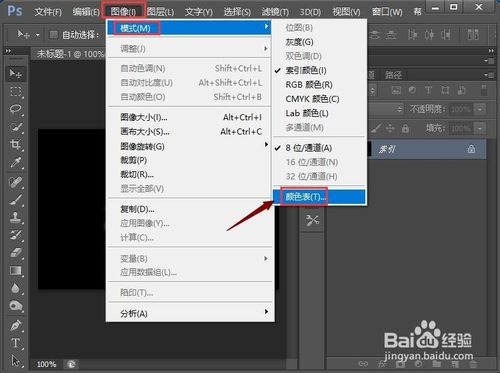Click the 100% zoom field in status bar
500x373 pixels.
click(x=46, y=364)
